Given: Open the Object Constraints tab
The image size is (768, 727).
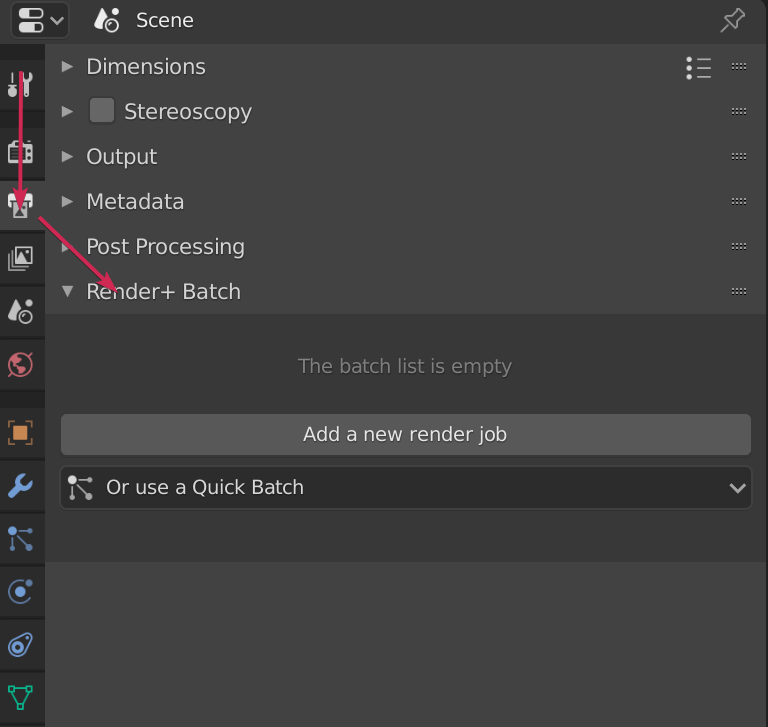Looking at the screenshot, I should point(21,645).
